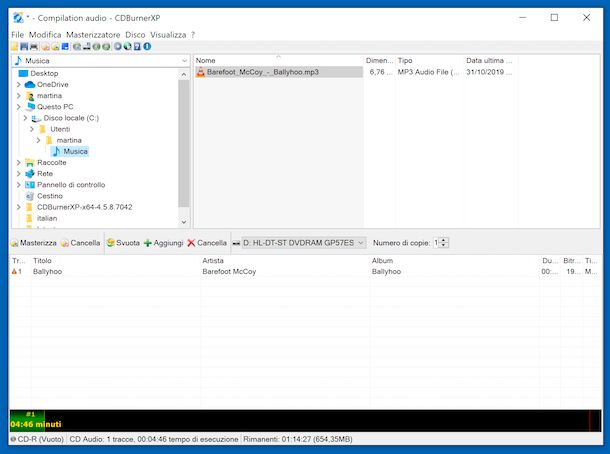The height and width of the screenshot is (454, 610).
Task: Click Rimanenti 01:14:27 status bar entry
Action: (298, 439)
